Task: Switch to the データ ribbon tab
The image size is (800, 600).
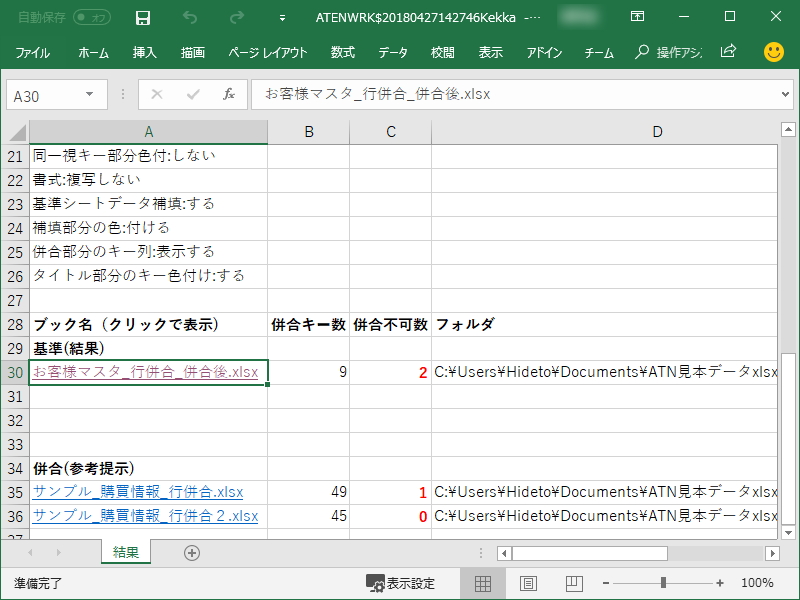Action: [391, 54]
